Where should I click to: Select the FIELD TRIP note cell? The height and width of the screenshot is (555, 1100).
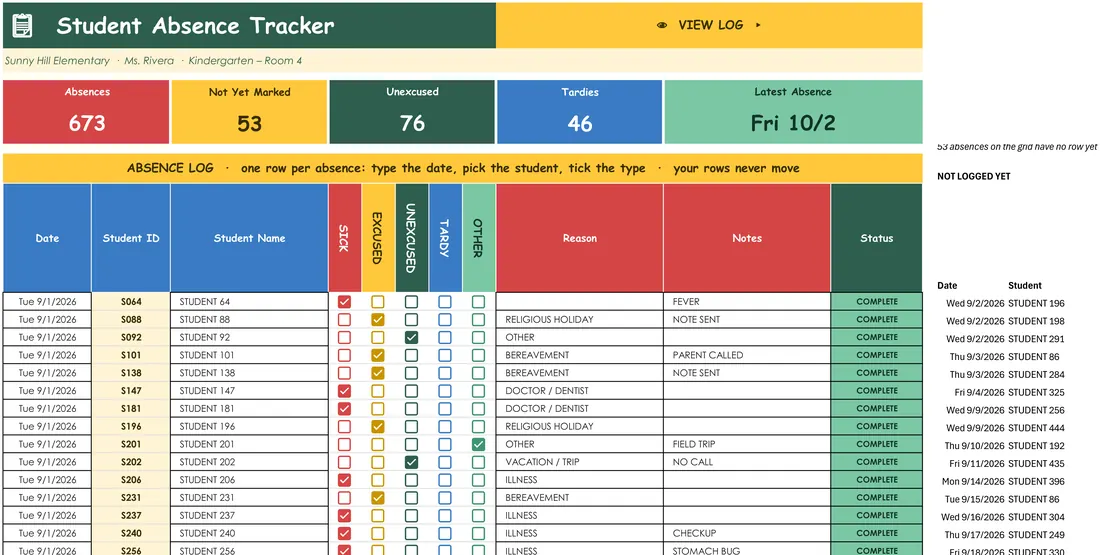747,444
